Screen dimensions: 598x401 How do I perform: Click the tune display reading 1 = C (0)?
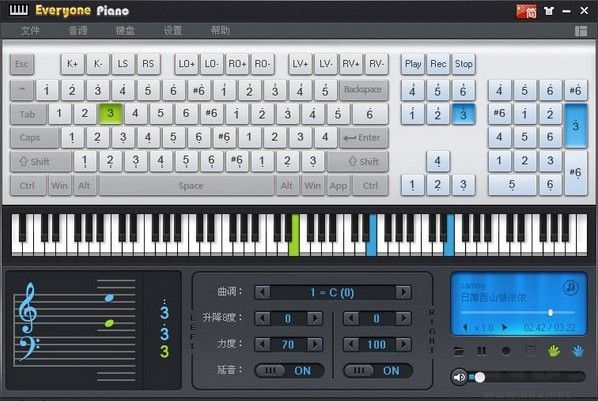point(332,293)
